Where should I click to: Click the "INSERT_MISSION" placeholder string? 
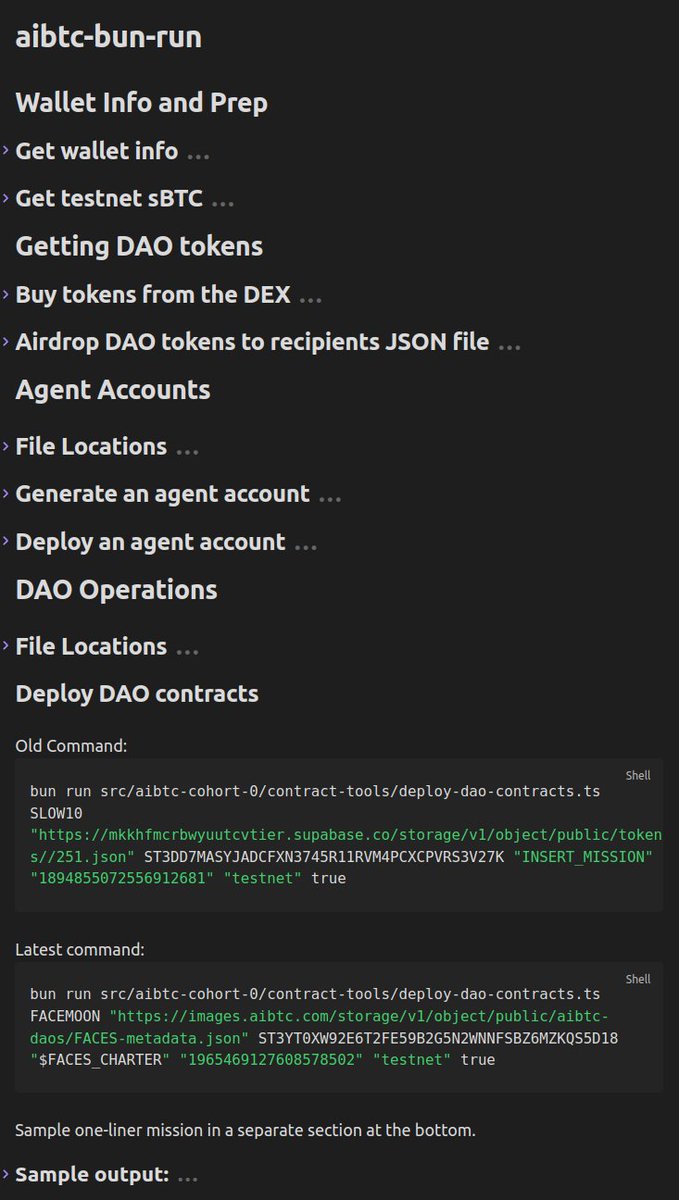[x=582, y=856]
